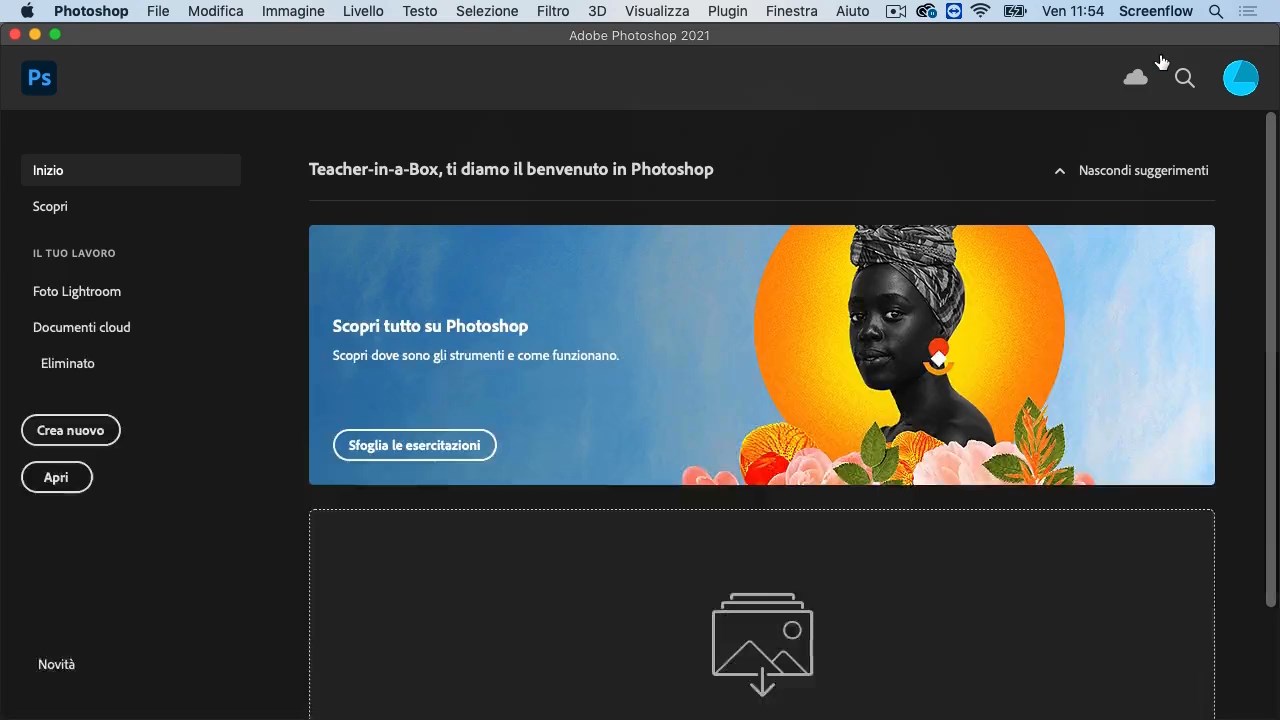Open the 3D menu

[597, 11]
